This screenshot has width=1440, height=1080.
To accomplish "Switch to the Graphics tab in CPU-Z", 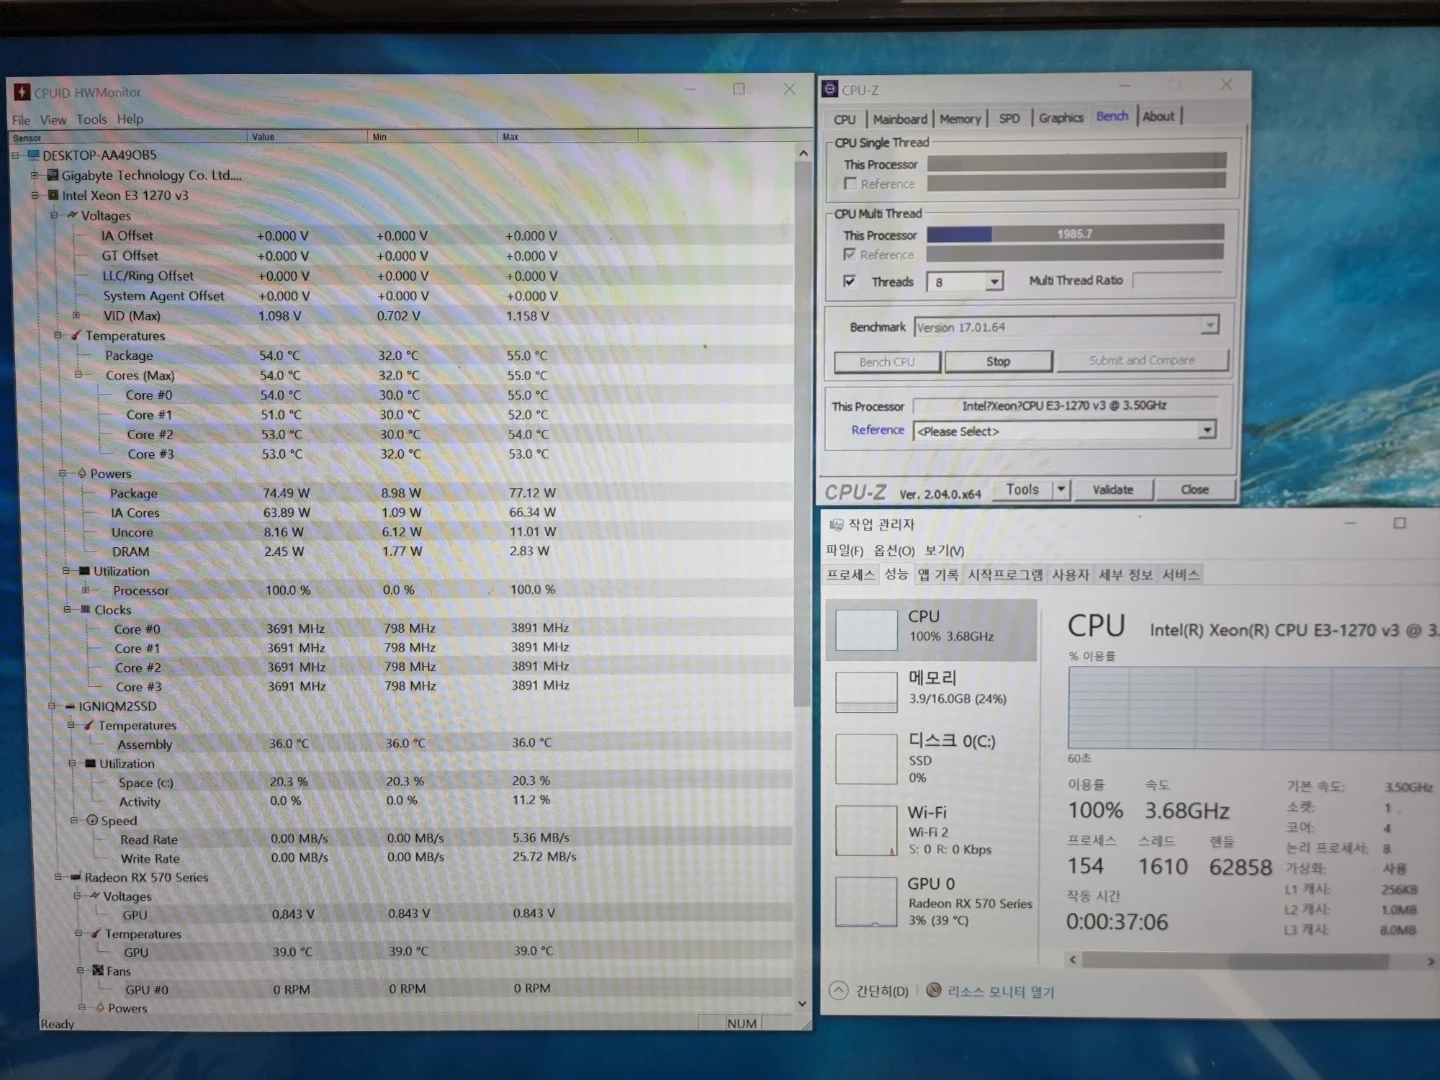I will pyautogui.click(x=1060, y=117).
